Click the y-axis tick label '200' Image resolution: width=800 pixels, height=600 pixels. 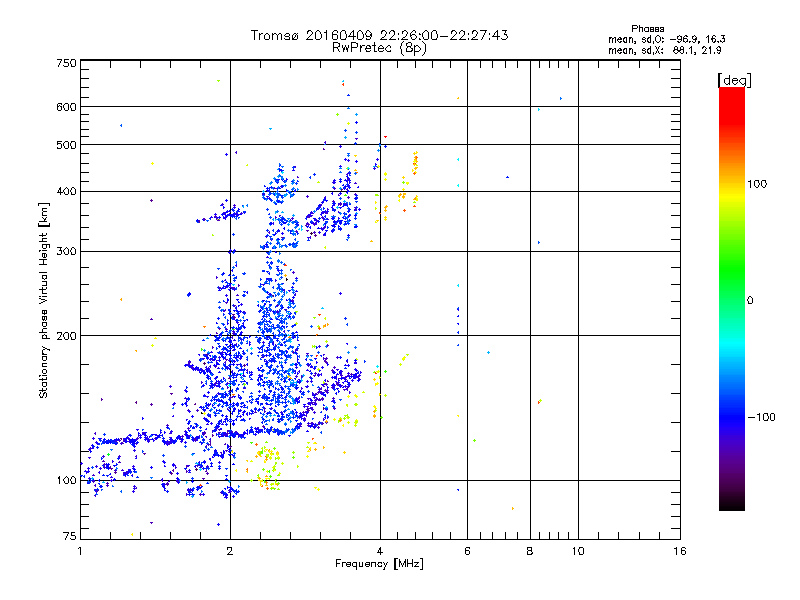click(x=67, y=336)
